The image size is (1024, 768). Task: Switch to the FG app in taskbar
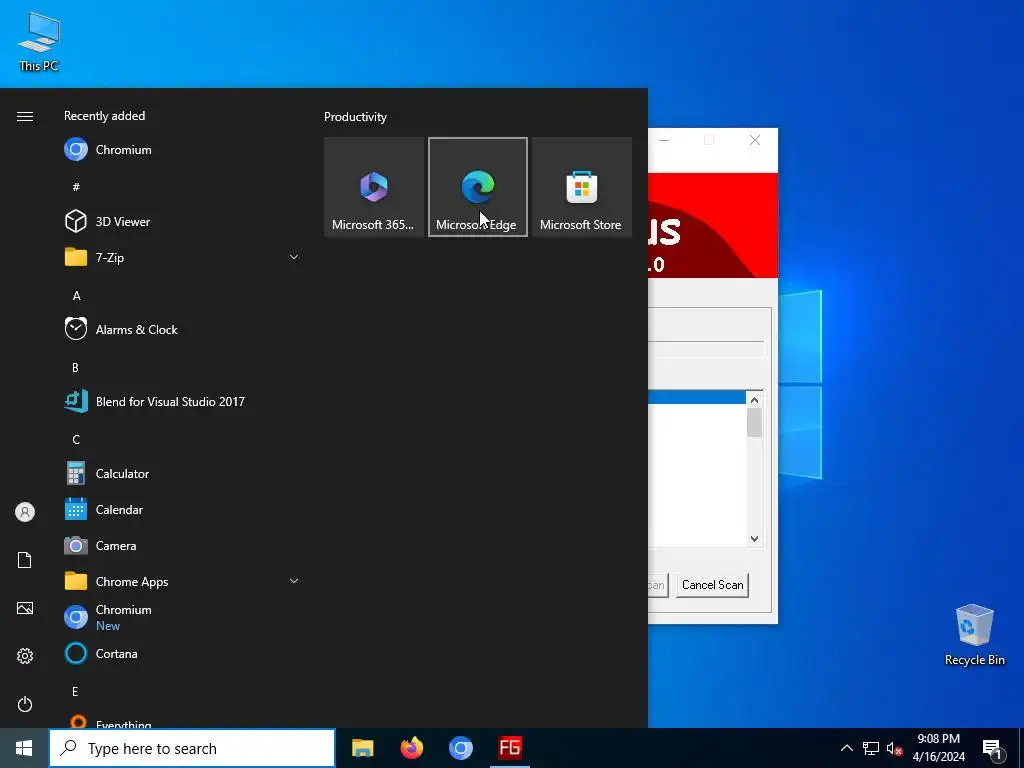click(x=509, y=748)
